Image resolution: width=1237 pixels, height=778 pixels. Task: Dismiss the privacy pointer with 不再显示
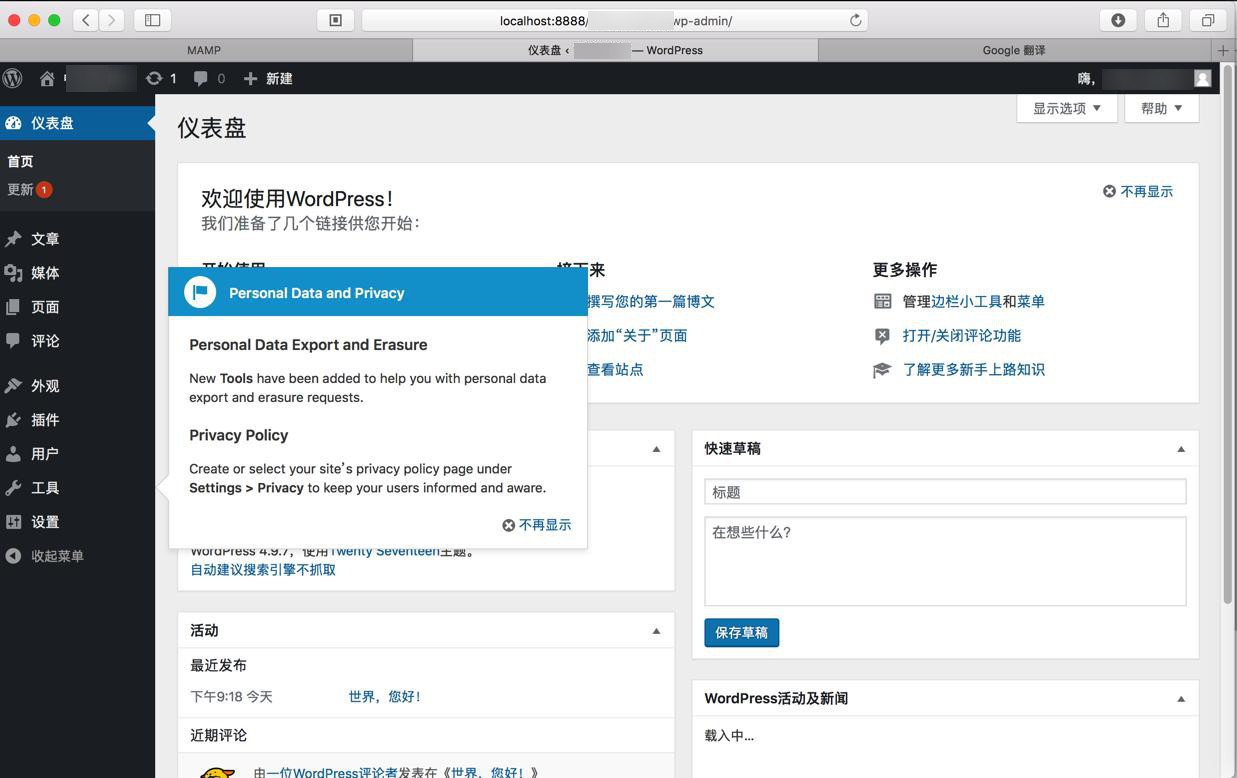point(537,525)
